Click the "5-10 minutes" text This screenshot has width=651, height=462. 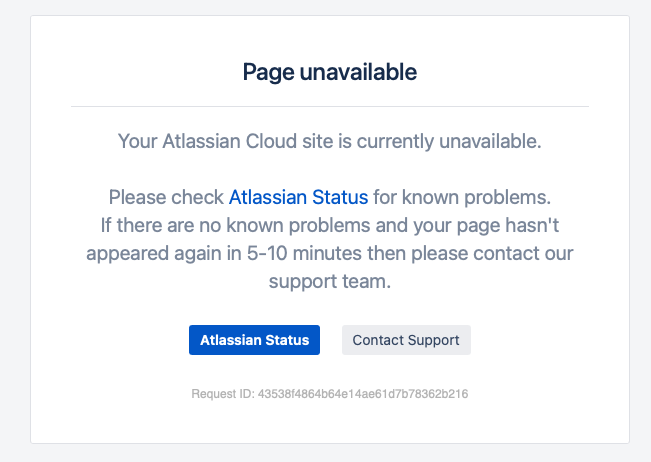tap(304, 253)
